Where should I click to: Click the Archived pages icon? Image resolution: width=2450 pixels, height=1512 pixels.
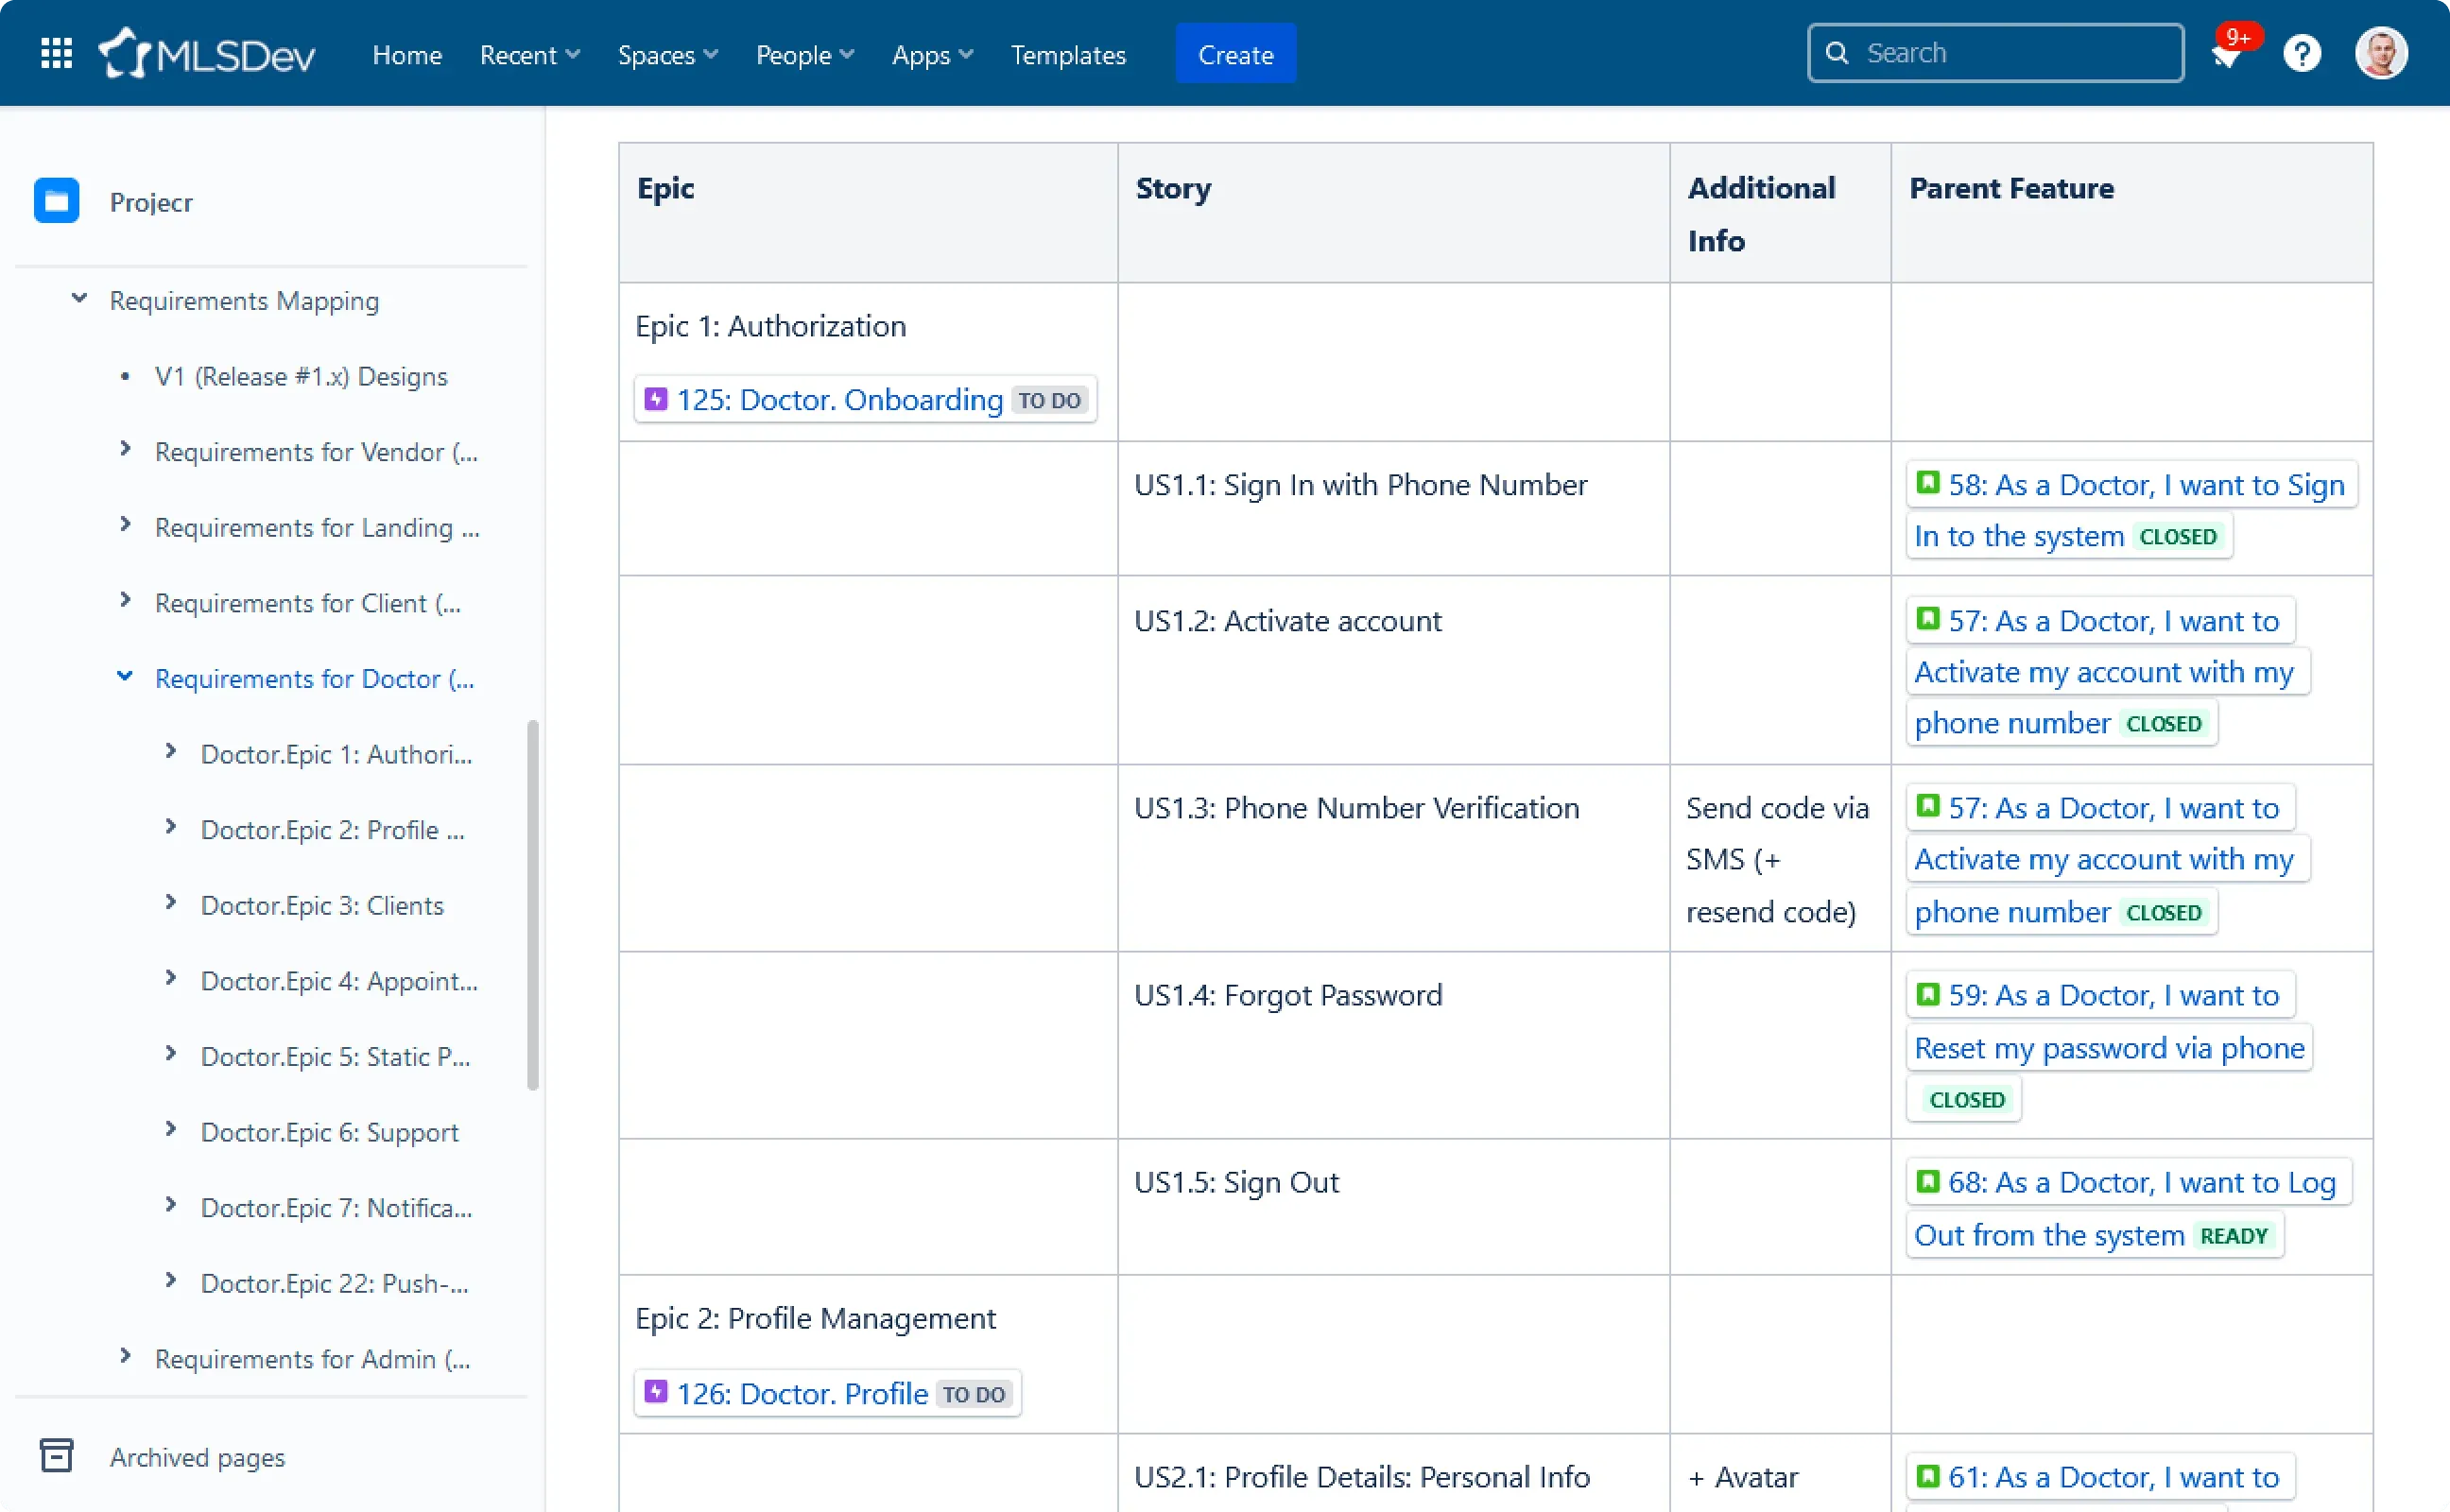(56, 1458)
